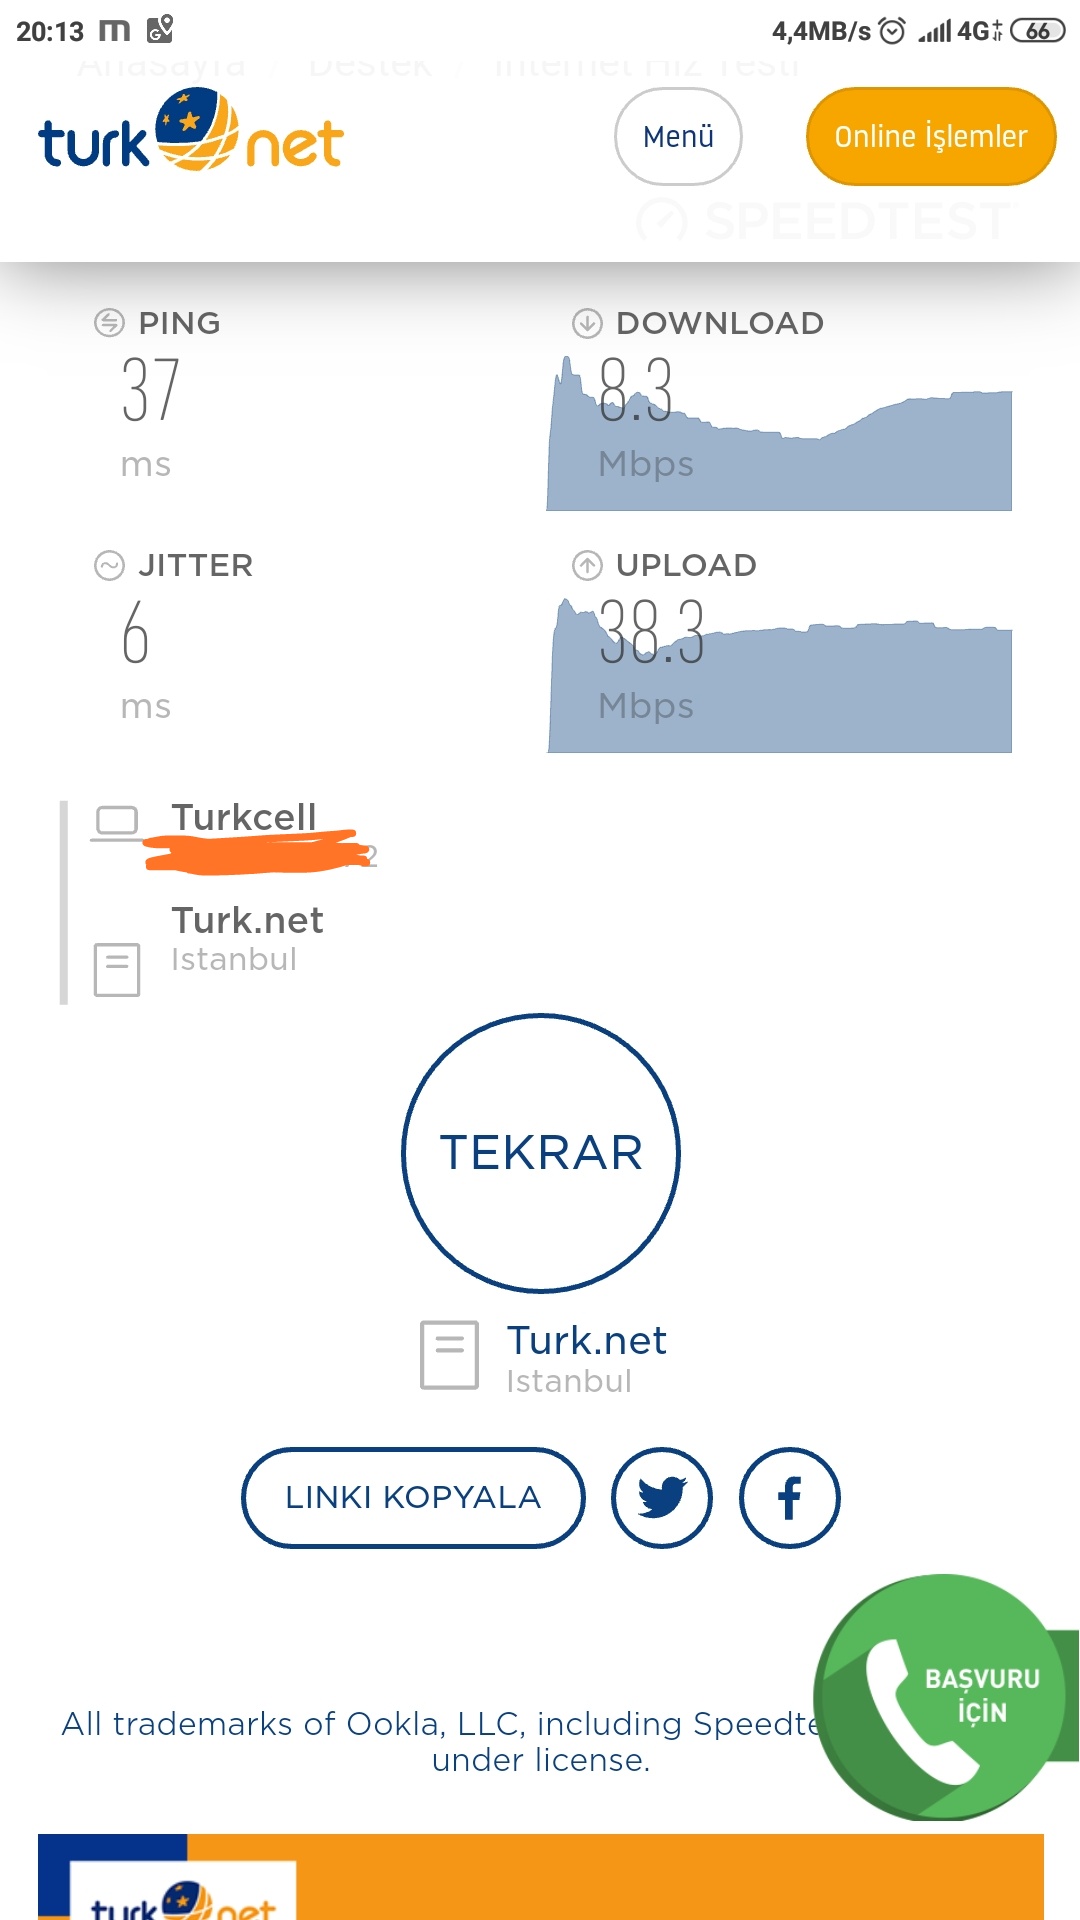
Task: Tap the battery indicator in status bar
Action: coord(1038,31)
